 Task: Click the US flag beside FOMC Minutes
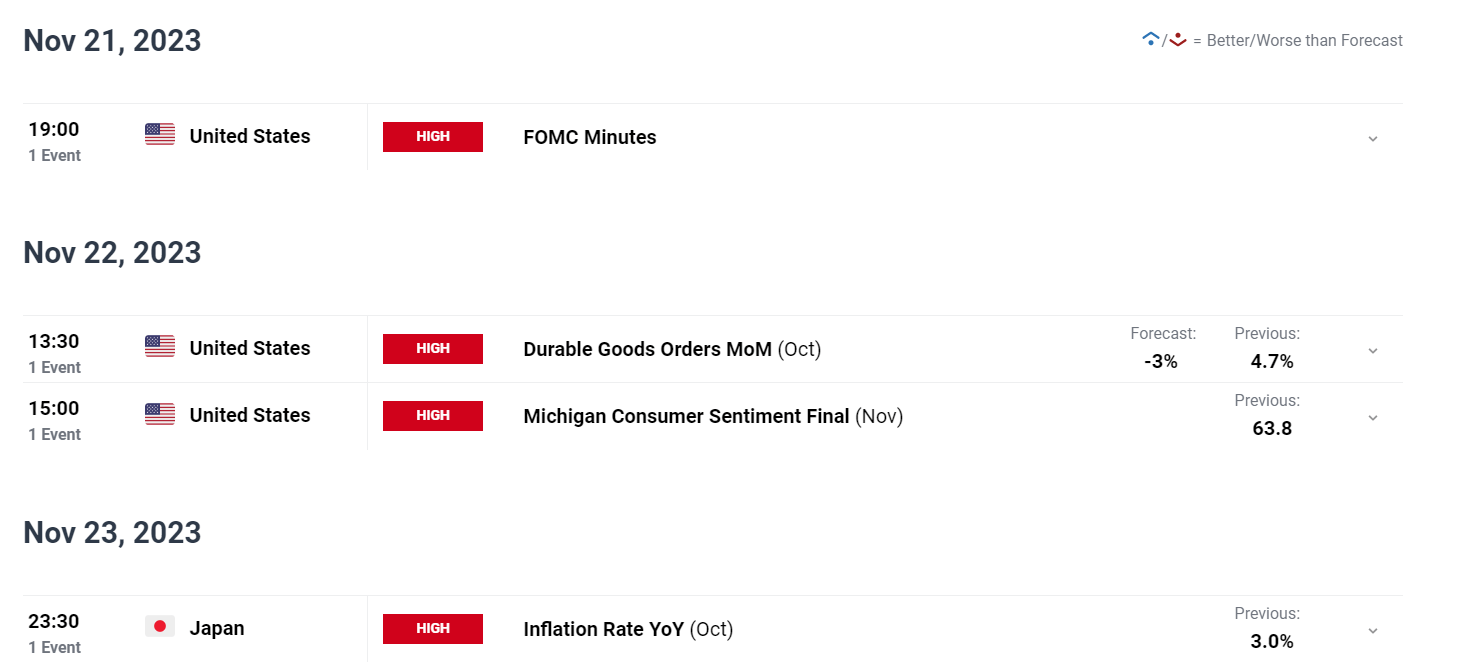point(160,134)
